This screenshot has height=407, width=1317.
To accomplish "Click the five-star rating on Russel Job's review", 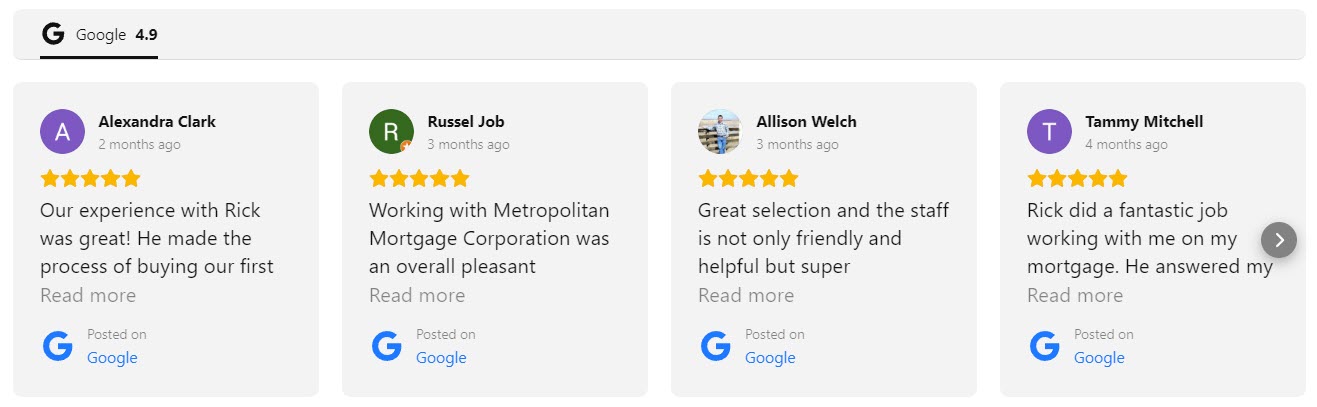I will pyautogui.click(x=419, y=179).
